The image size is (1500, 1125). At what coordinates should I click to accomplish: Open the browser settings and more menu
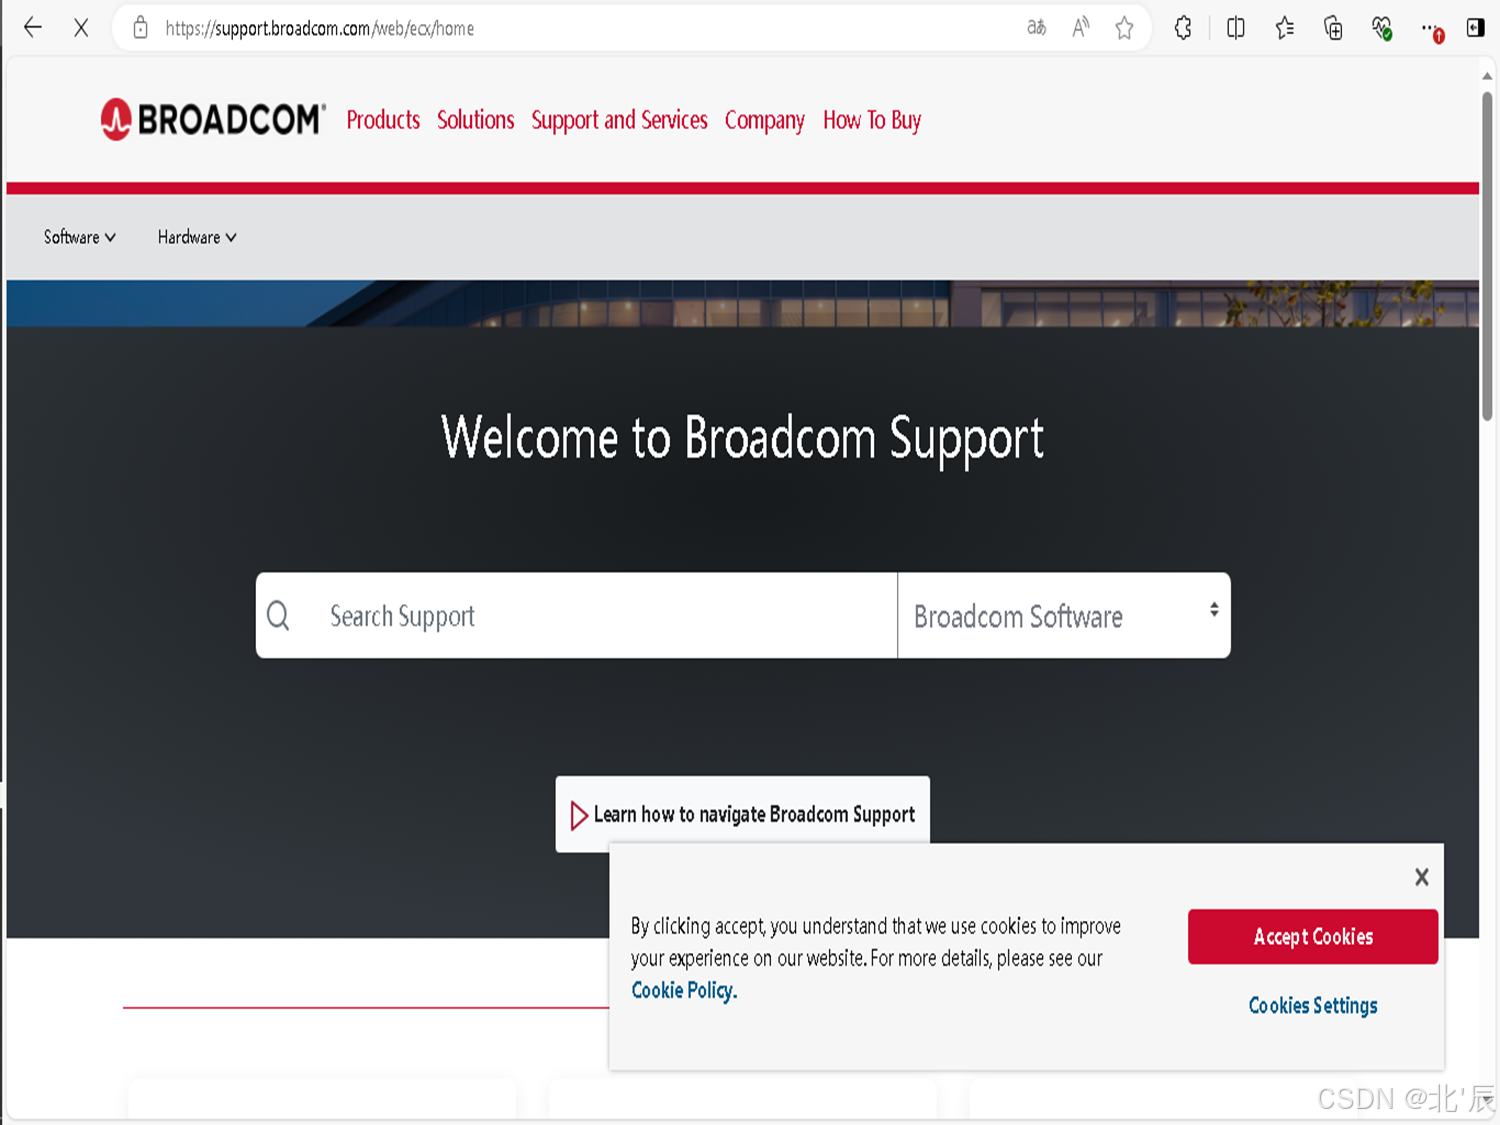(x=1431, y=29)
